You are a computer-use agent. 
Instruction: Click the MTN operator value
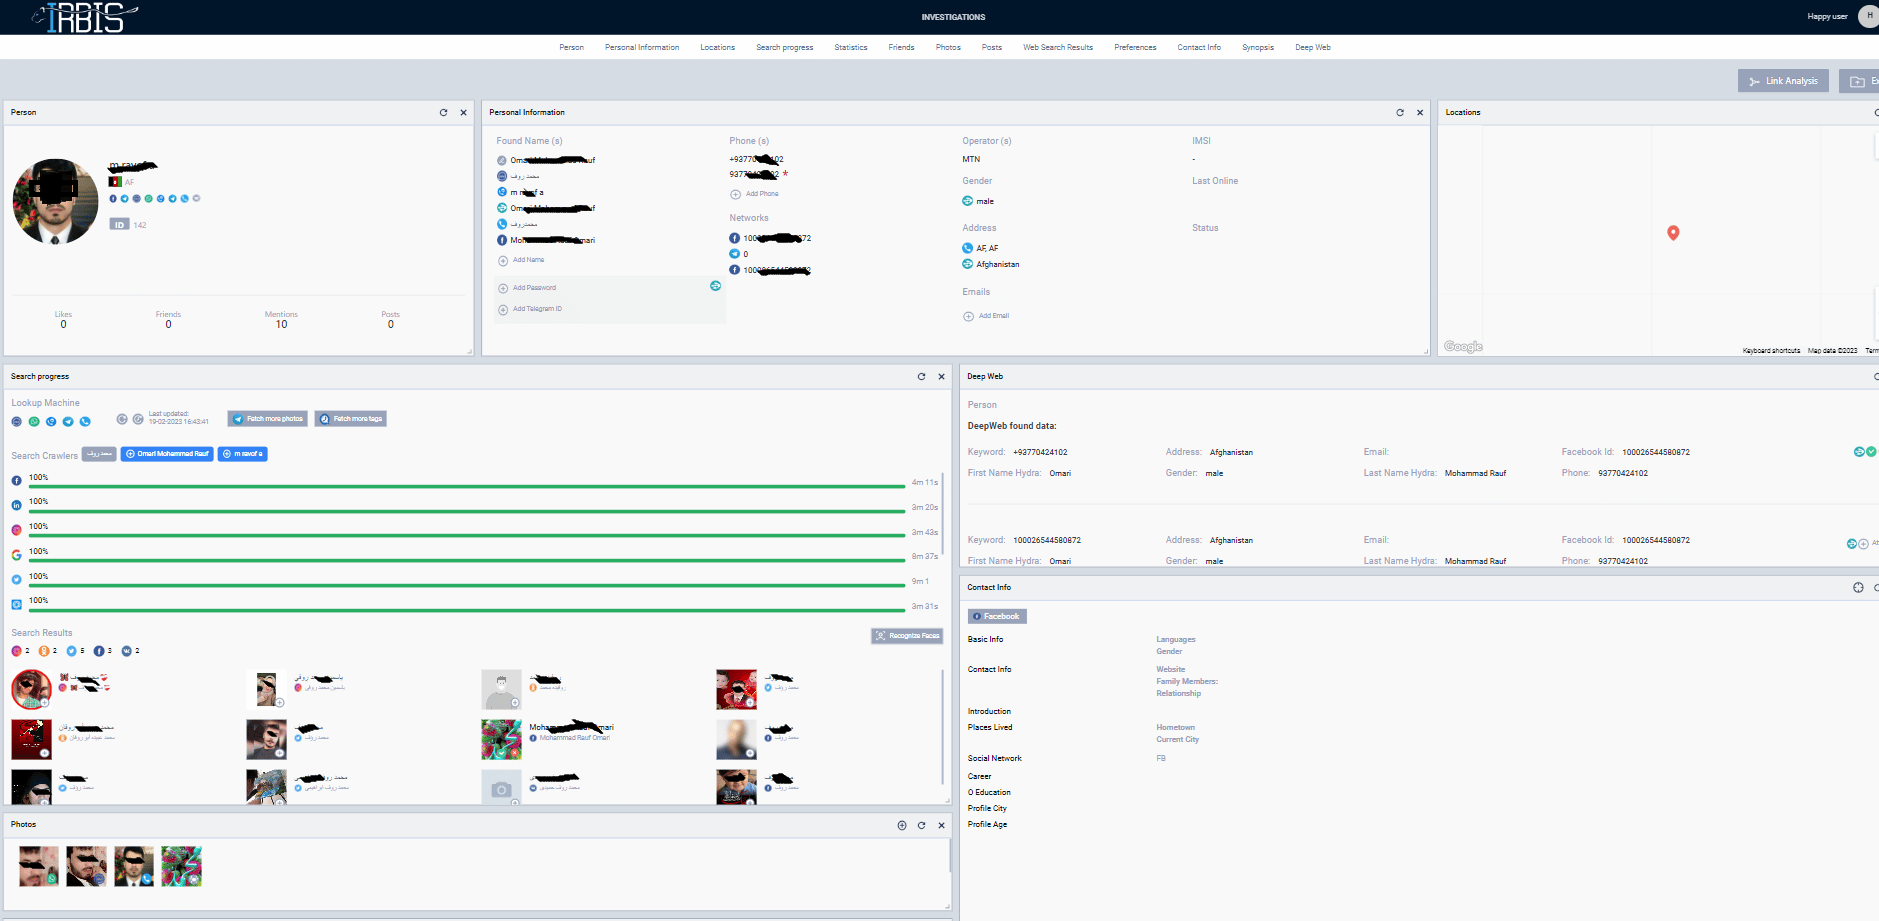(x=971, y=159)
